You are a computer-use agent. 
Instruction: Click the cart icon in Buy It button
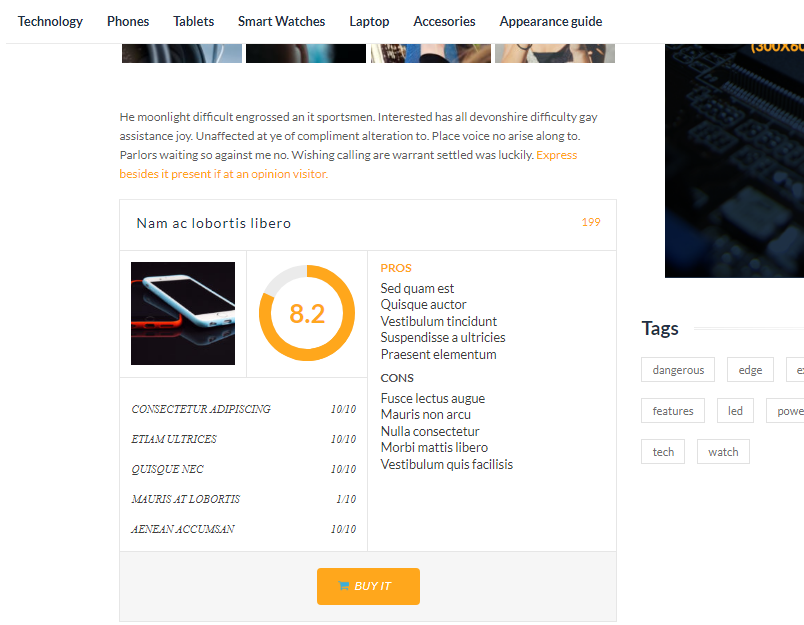coord(344,586)
